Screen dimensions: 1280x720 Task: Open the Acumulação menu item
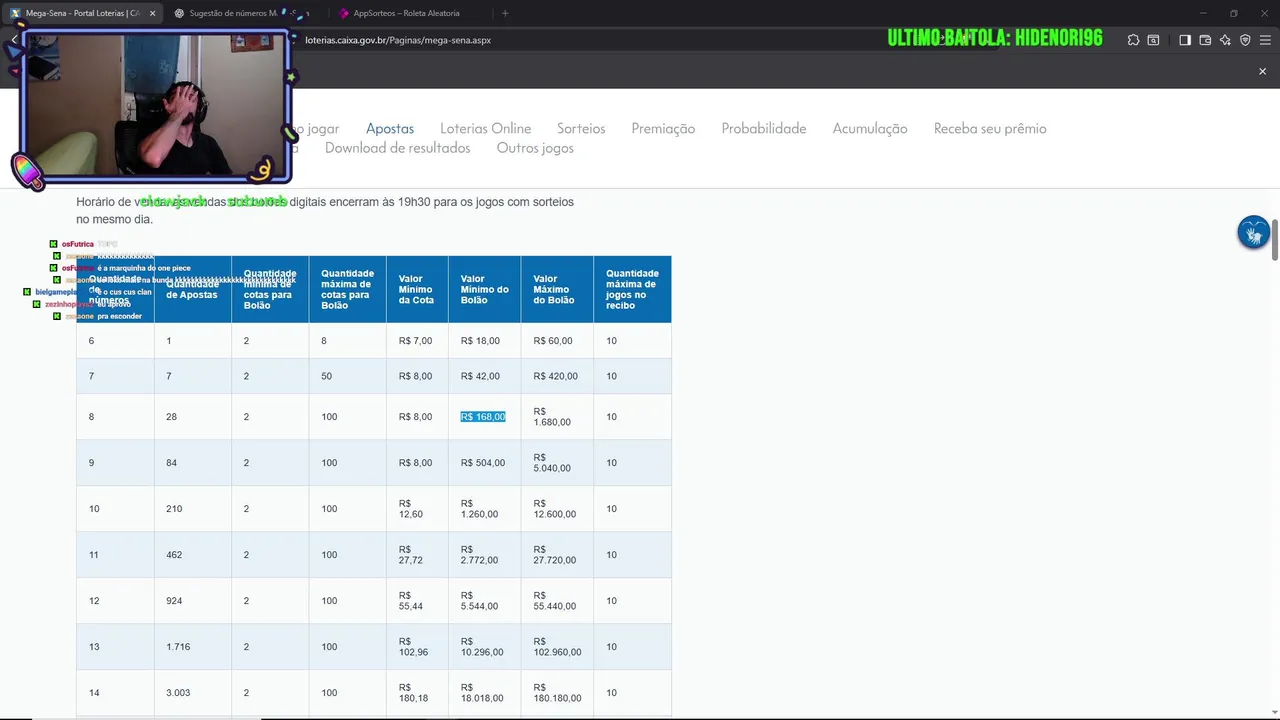tap(870, 128)
